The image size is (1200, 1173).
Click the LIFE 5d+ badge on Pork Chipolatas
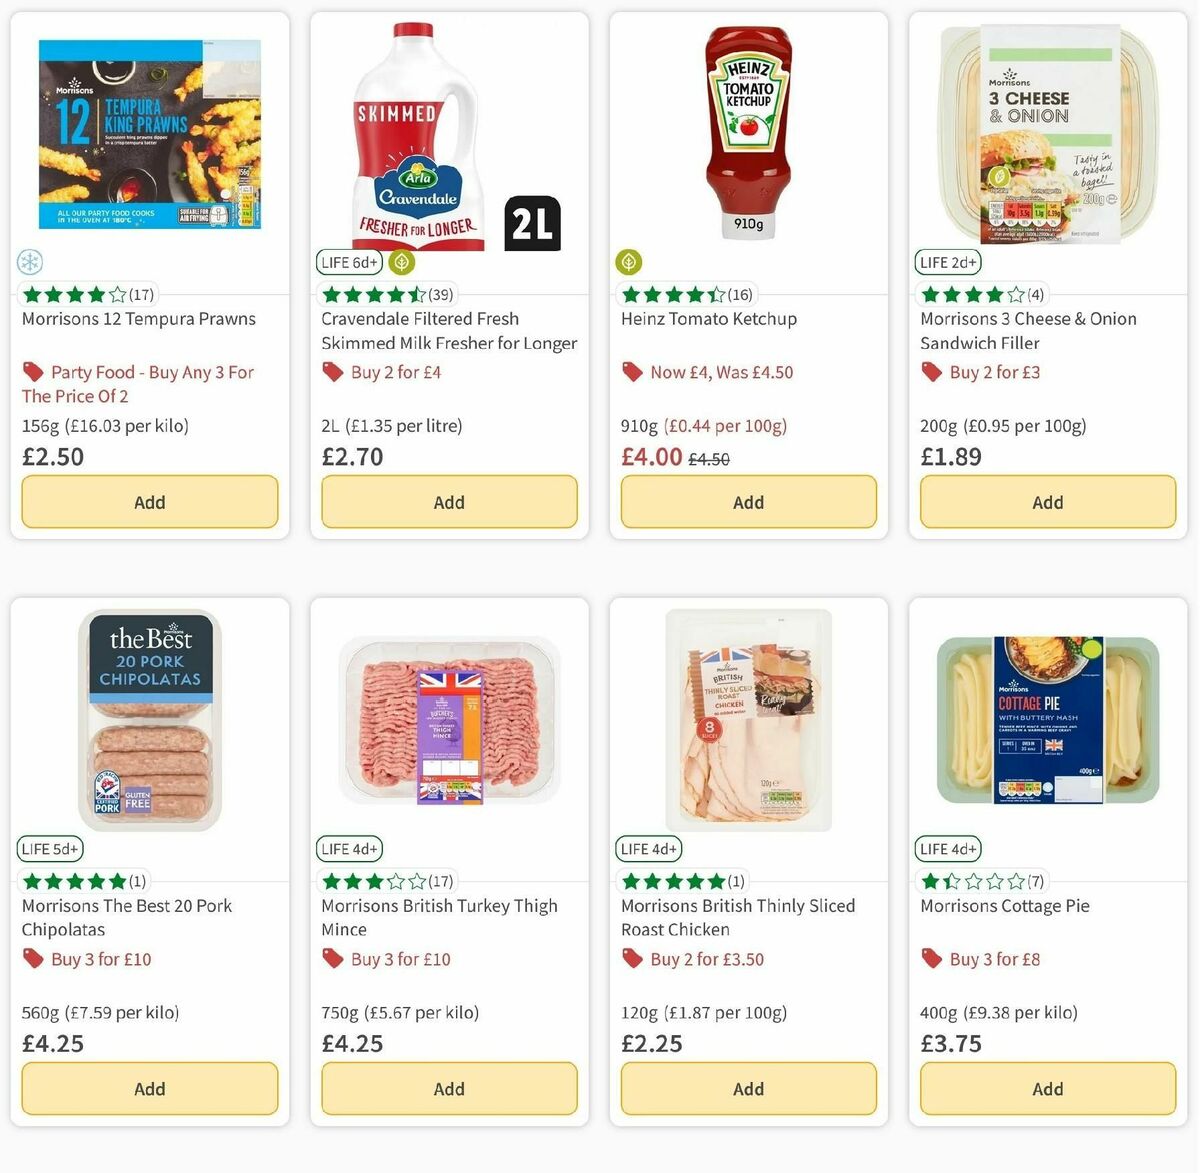coord(49,848)
